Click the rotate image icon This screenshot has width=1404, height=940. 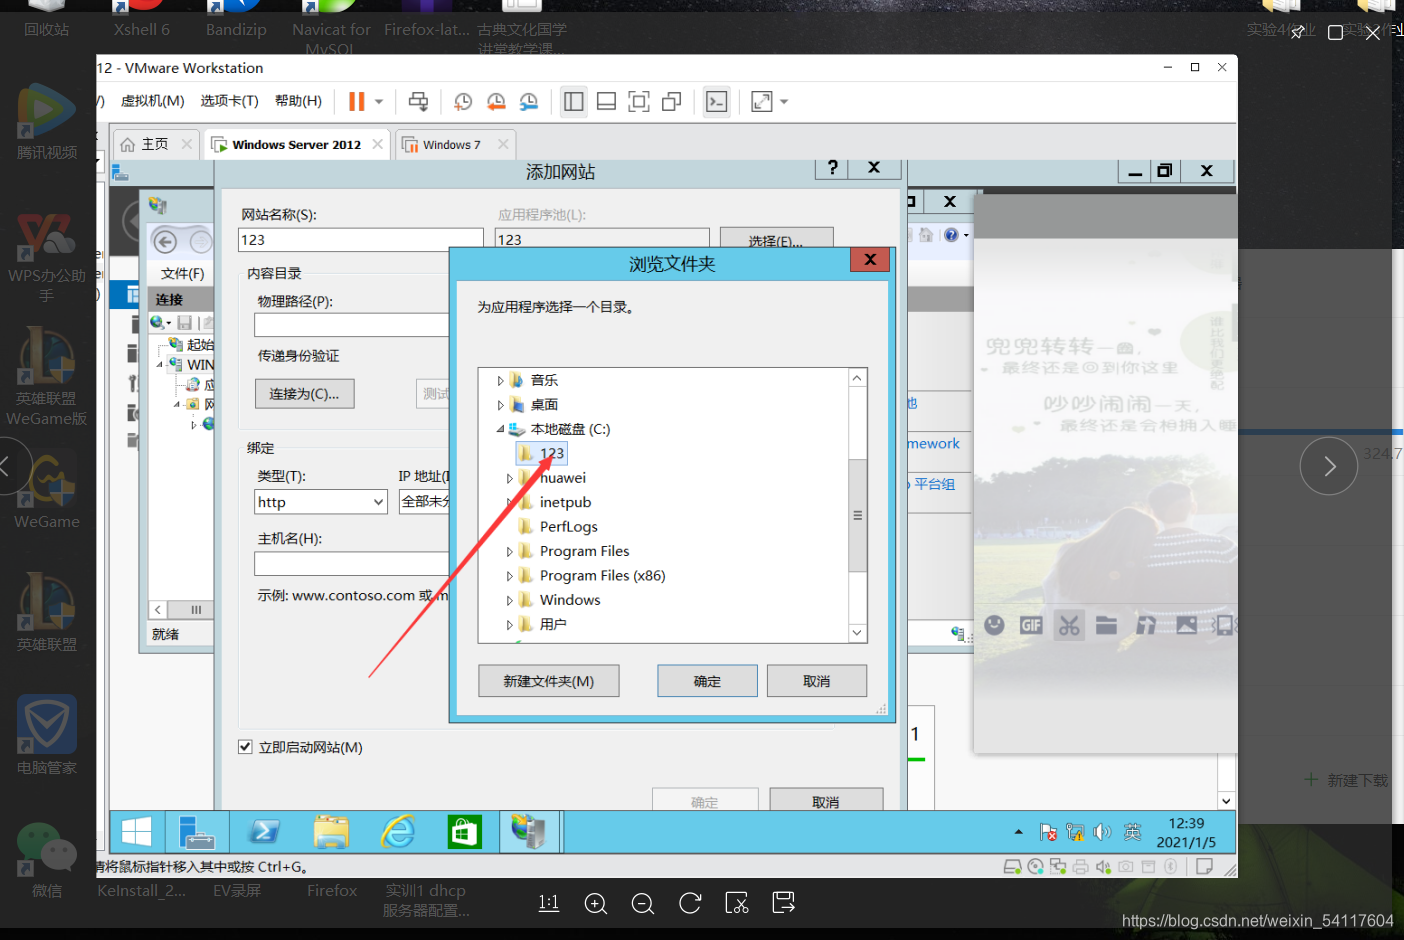(x=690, y=904)
